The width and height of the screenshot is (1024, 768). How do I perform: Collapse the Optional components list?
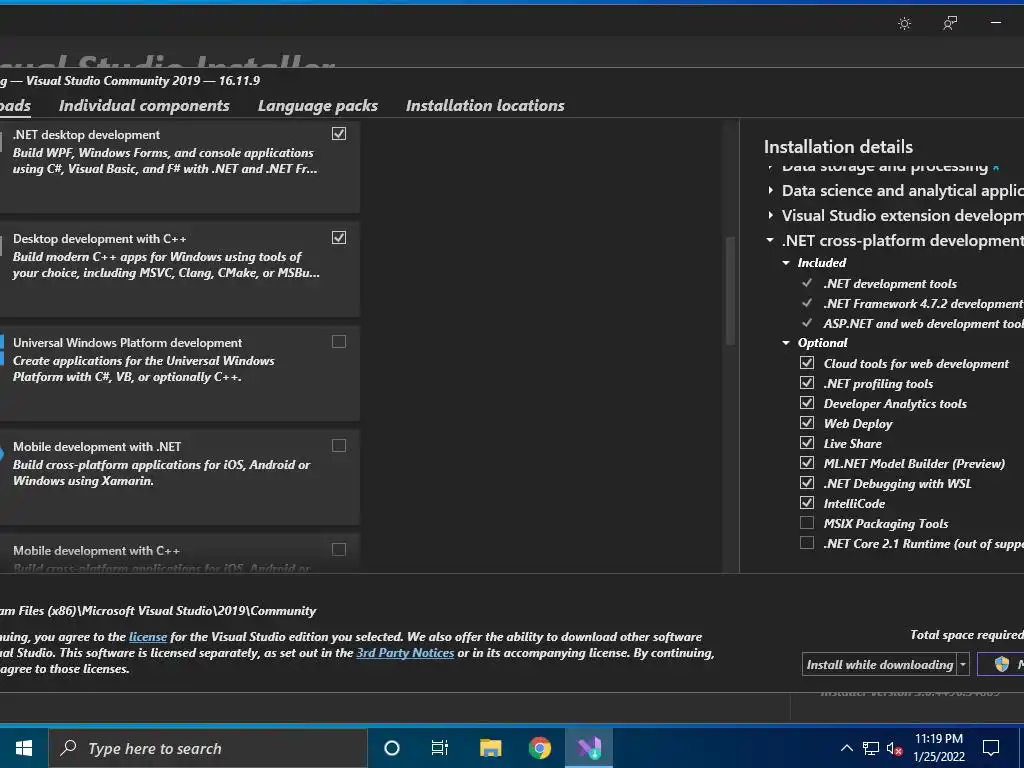(786, 343)
